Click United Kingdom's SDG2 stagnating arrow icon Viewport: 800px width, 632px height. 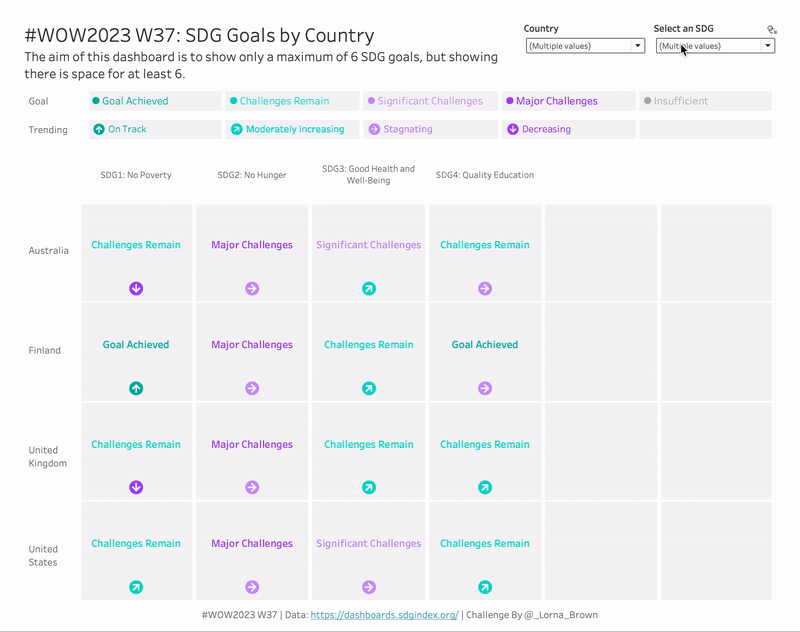[x=252, y=488]
